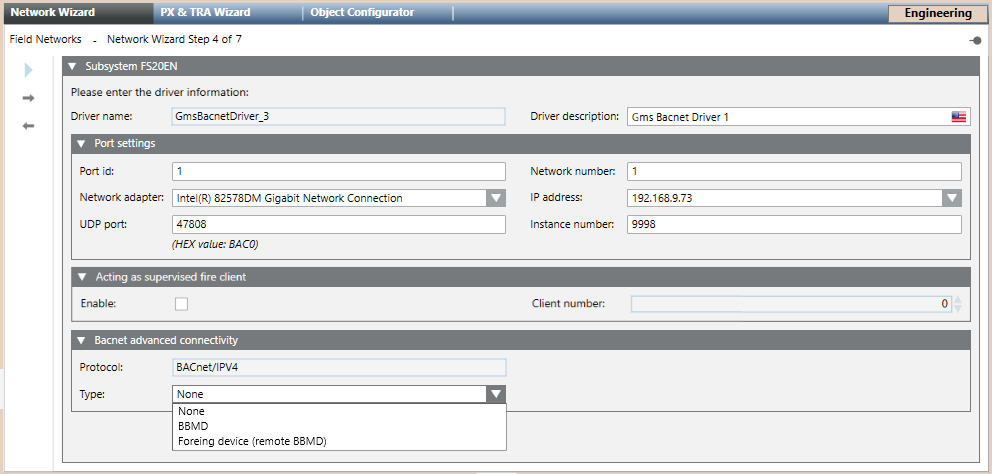Collapse the Port settings section
The image size is (992, 474).
[x=81, y=143]
